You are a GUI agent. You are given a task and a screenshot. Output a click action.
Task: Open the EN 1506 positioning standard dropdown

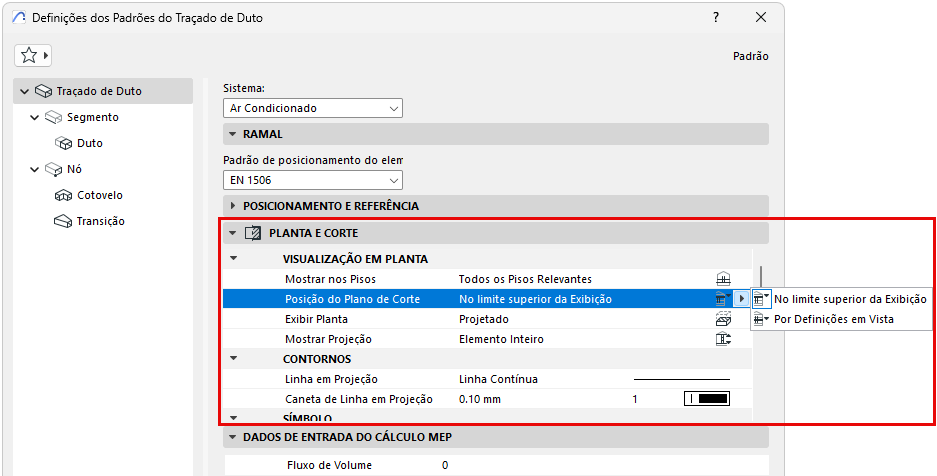coord(313,179)
